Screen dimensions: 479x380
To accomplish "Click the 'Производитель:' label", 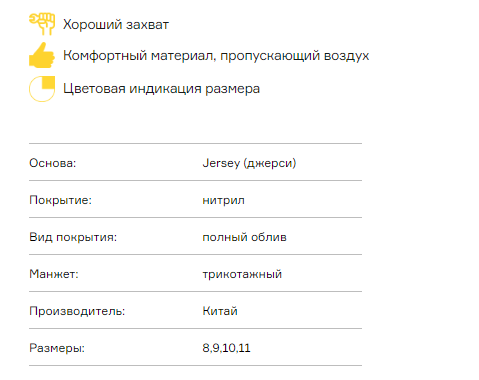I will coord(77,311).
